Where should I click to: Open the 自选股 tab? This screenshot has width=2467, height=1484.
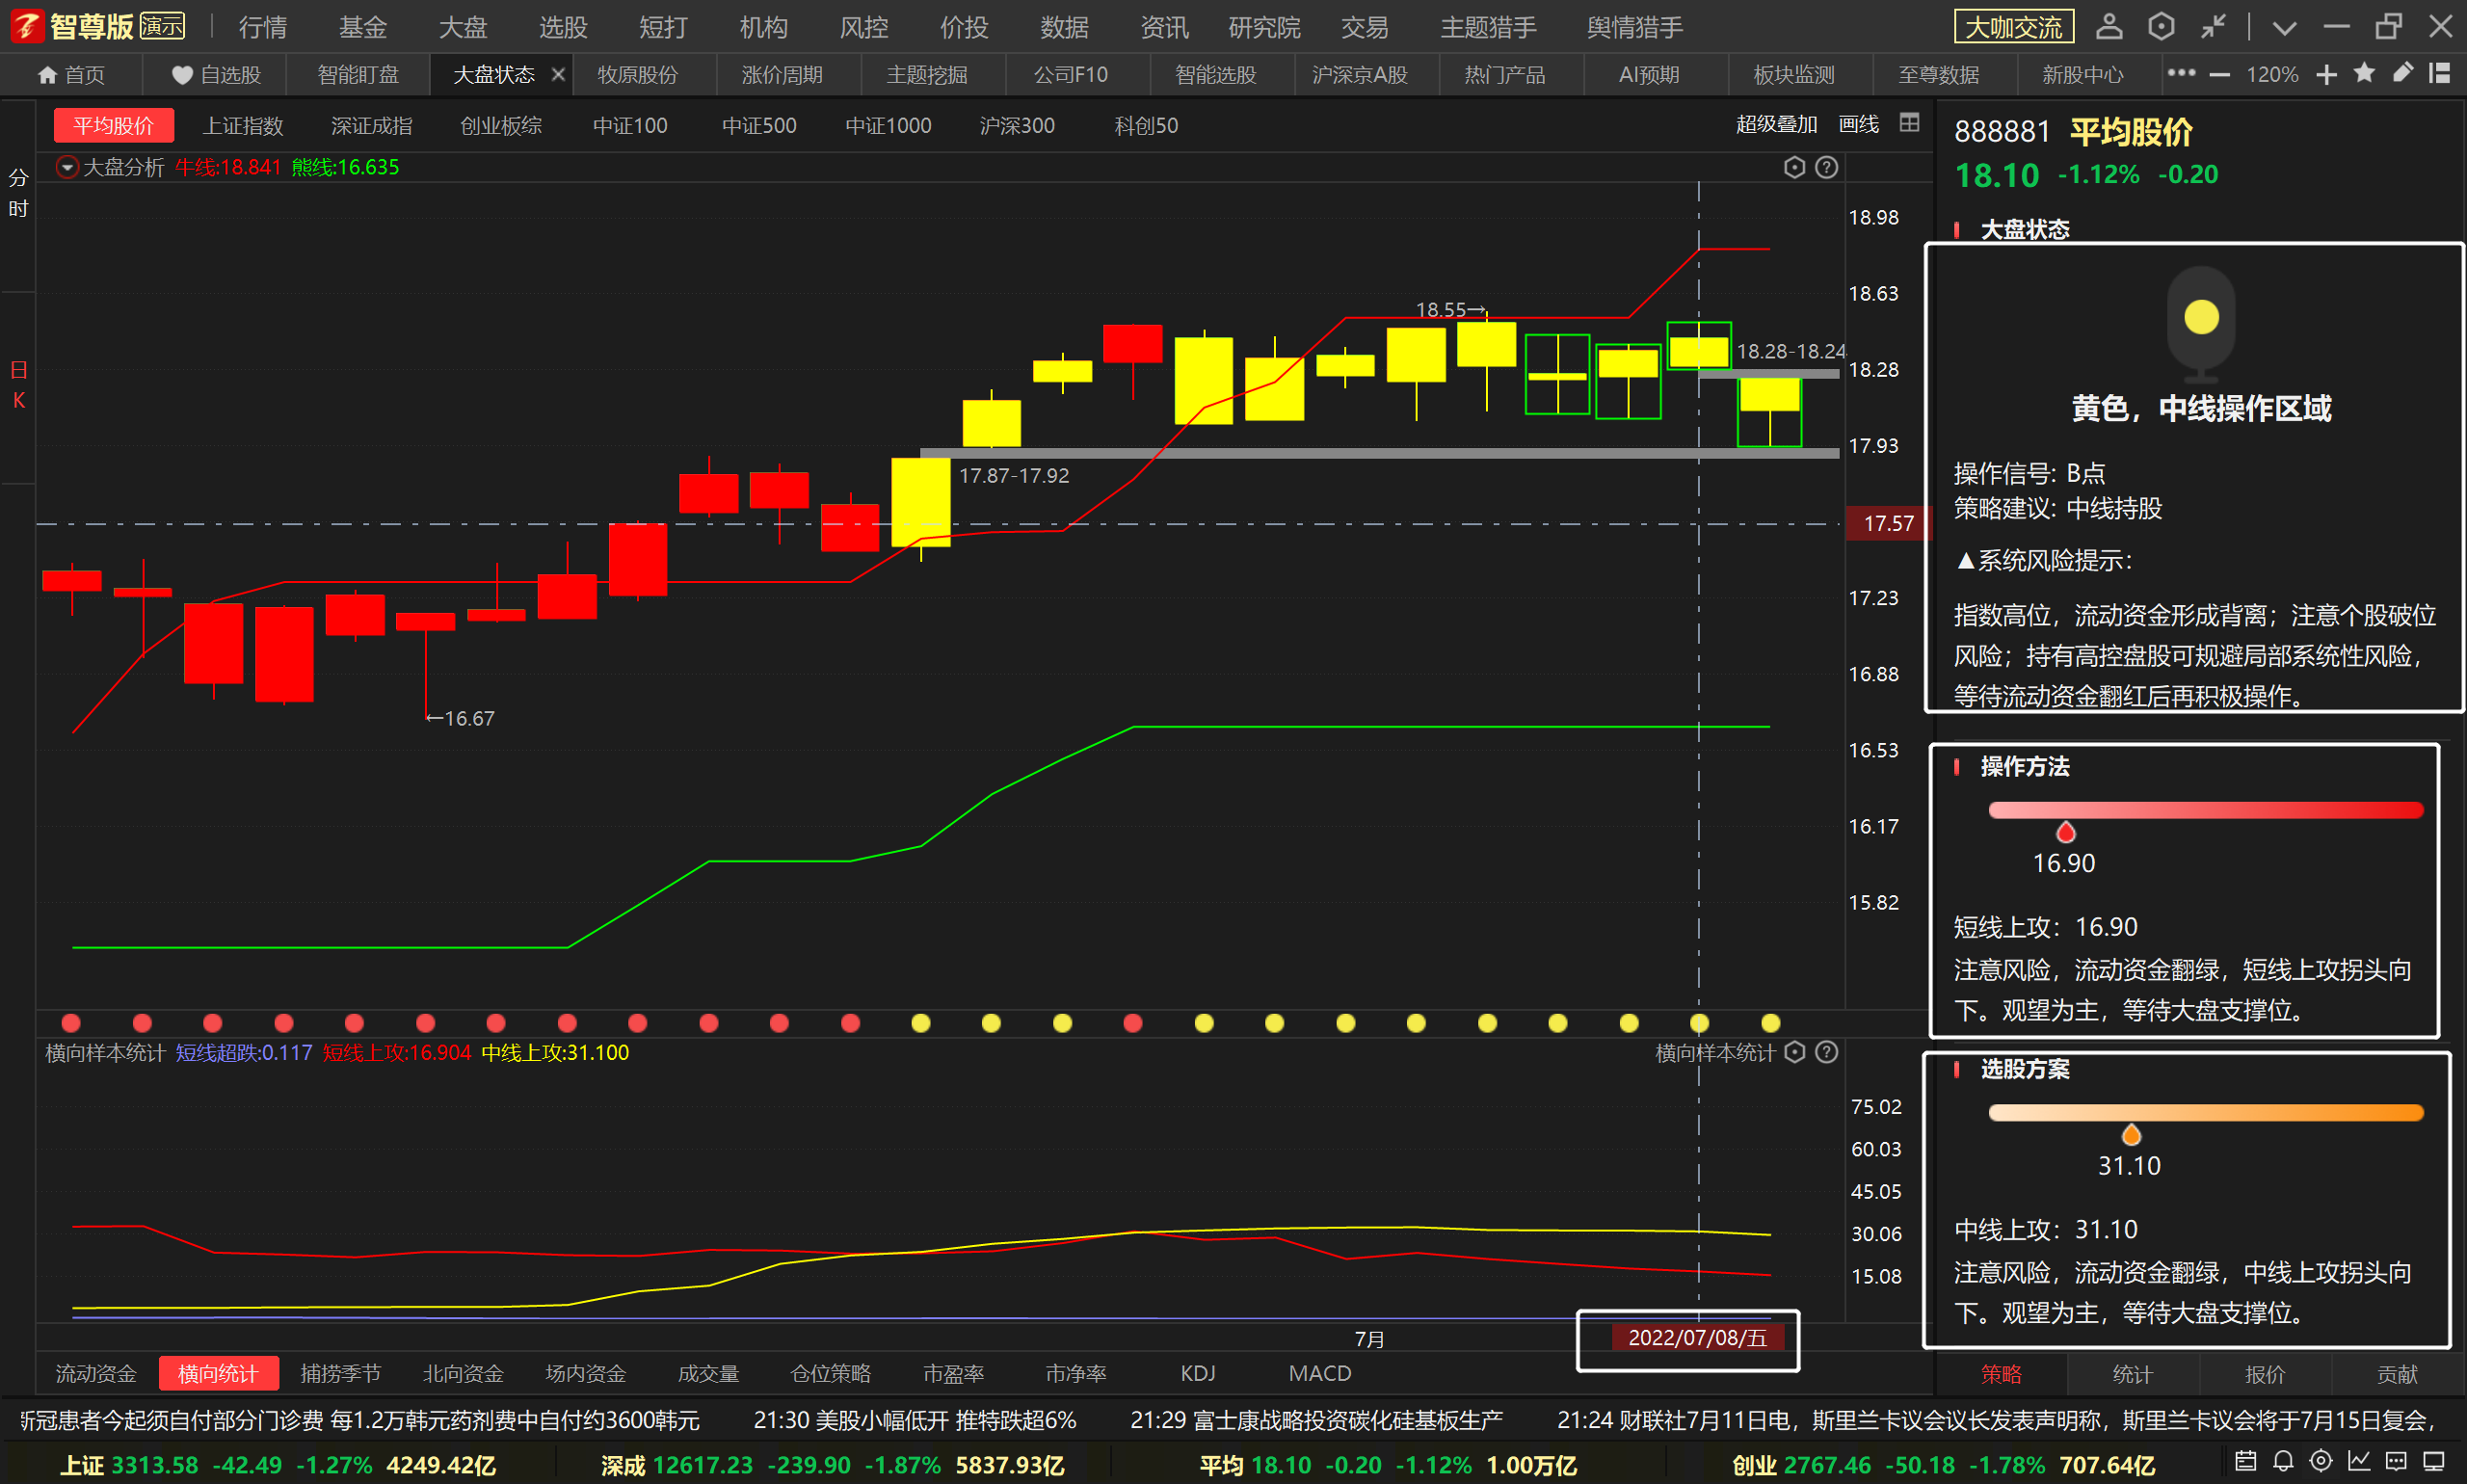216,75
